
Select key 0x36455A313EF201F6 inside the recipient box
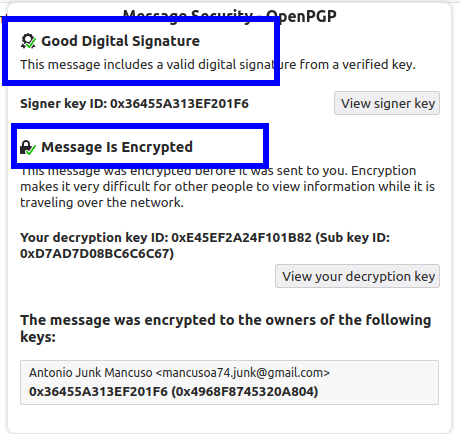tap(98, 391)
